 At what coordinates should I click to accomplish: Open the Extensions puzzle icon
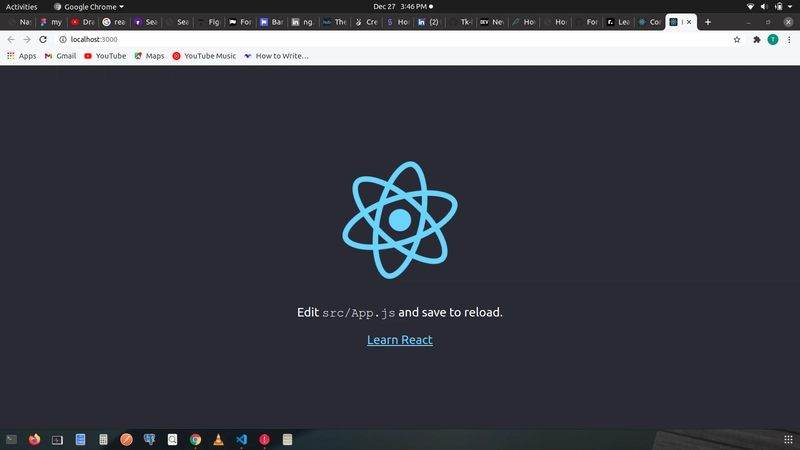point(757,39)
